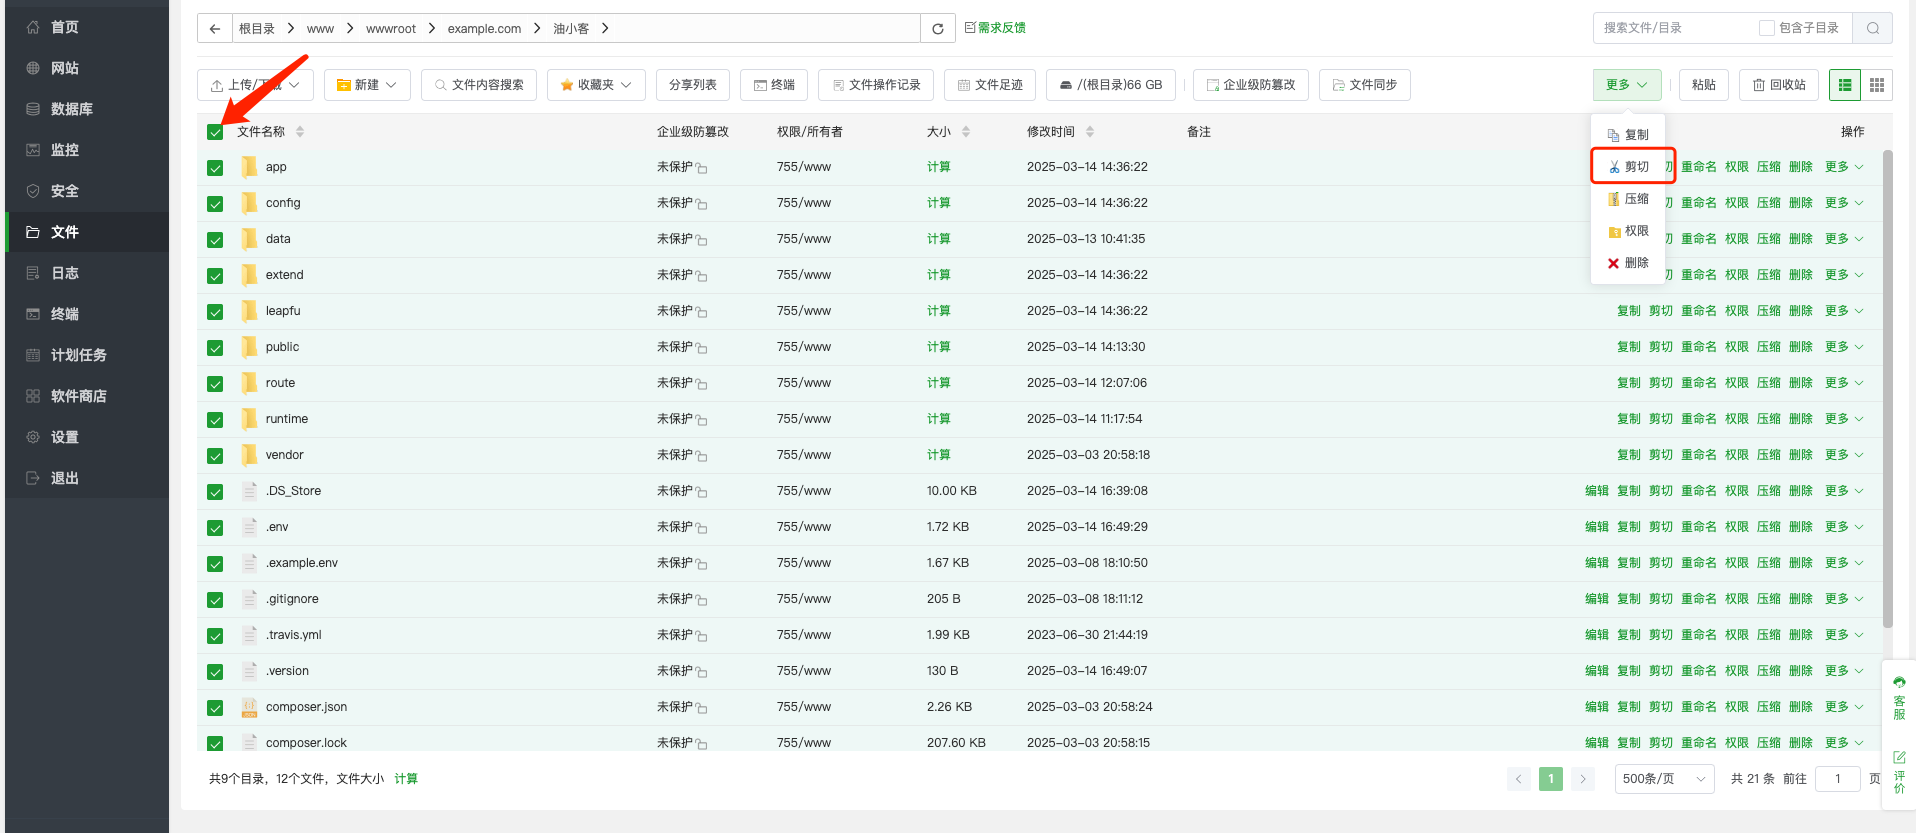Open the recycle bin (回收站)
Image resolution: width=1916 pixels, height=833 pixels.
tap(1779, 85)
